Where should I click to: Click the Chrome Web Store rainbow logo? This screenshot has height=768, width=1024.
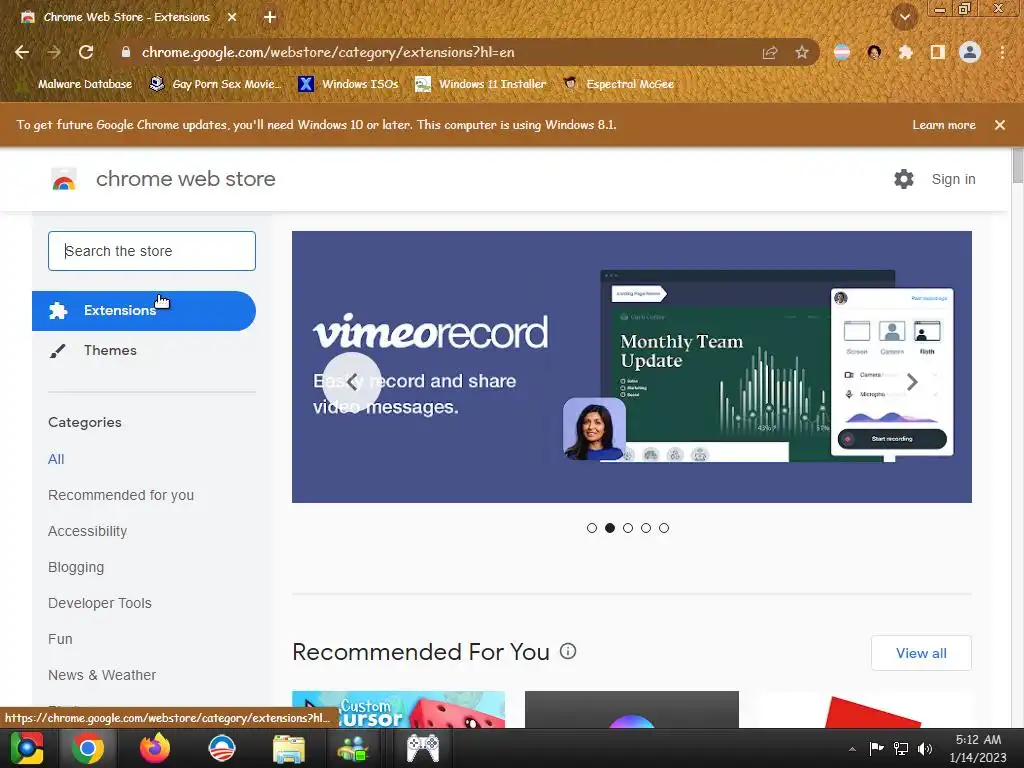pyautogui.click(x=64, y=179)
